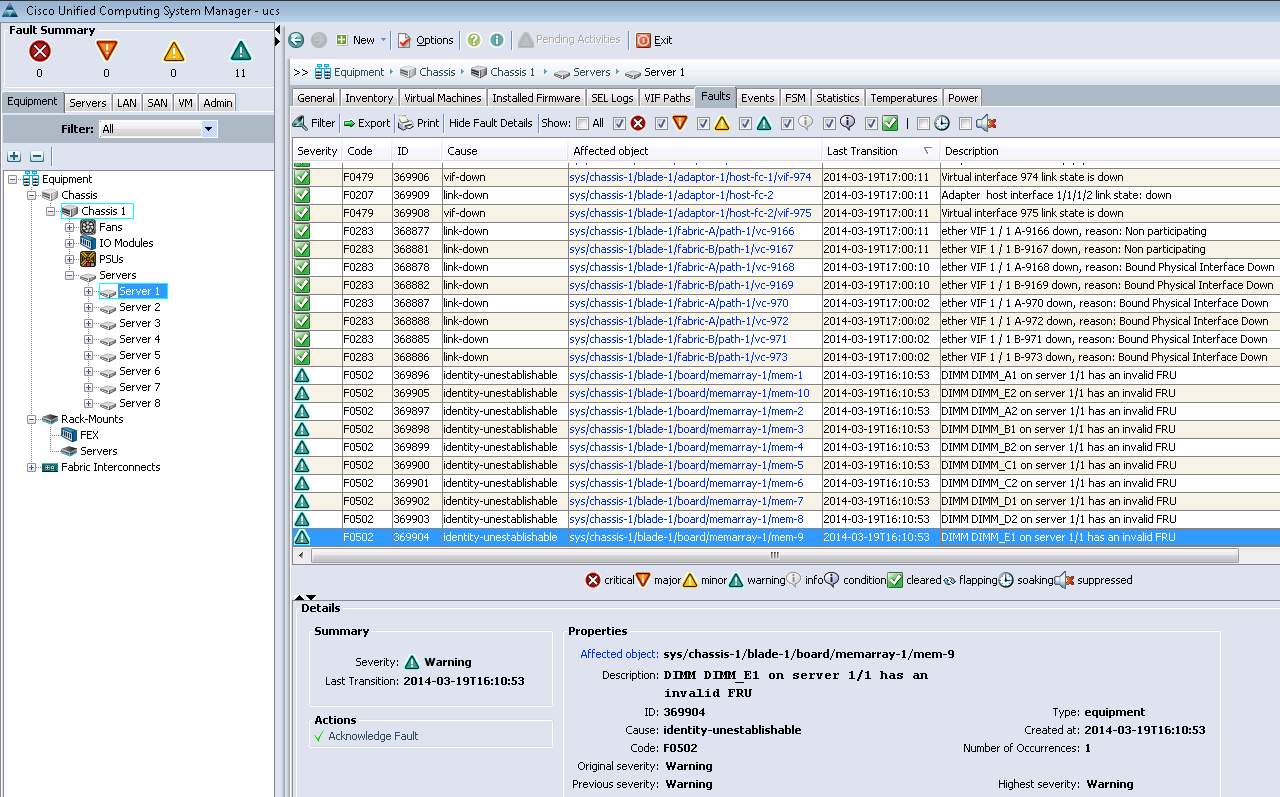Expand the PSUs tree node

coord(70,259)
